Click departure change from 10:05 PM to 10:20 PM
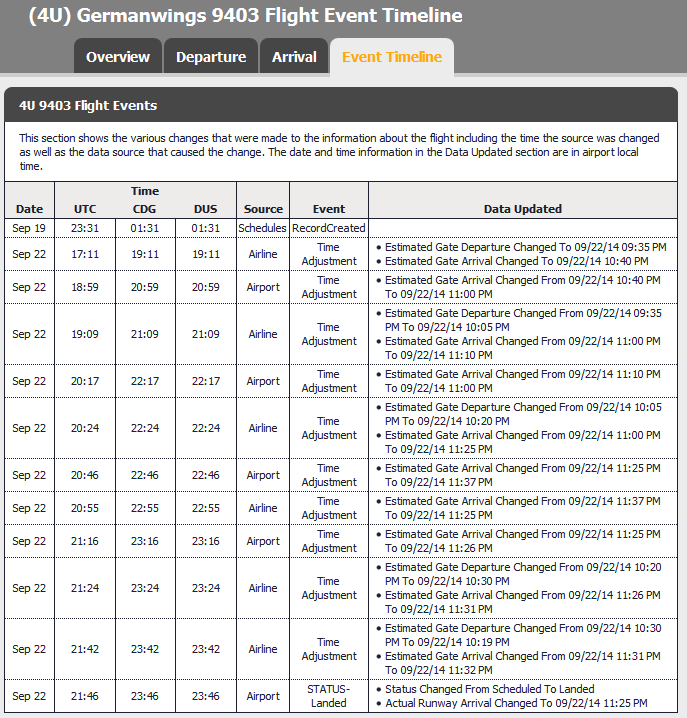The image size is (687, 718). tap(523, 414)
